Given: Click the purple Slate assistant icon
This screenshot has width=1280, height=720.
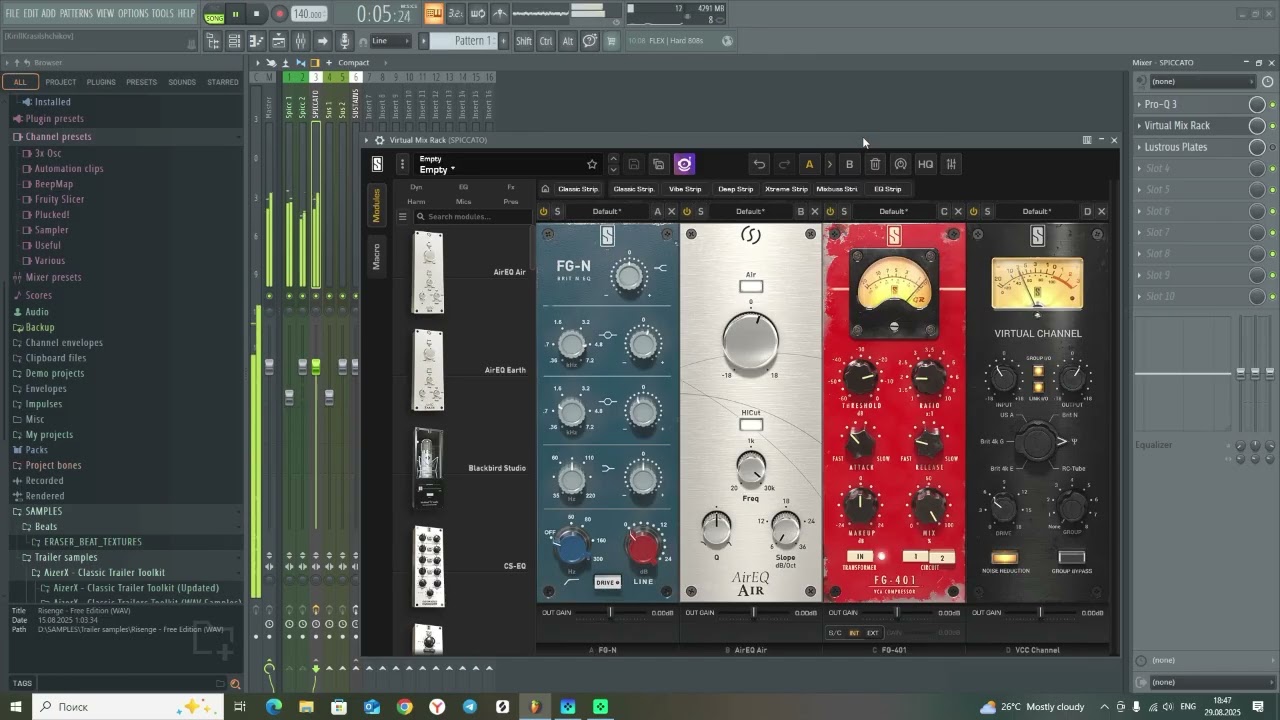Looking at the screenshot, I should pos(684,165).
